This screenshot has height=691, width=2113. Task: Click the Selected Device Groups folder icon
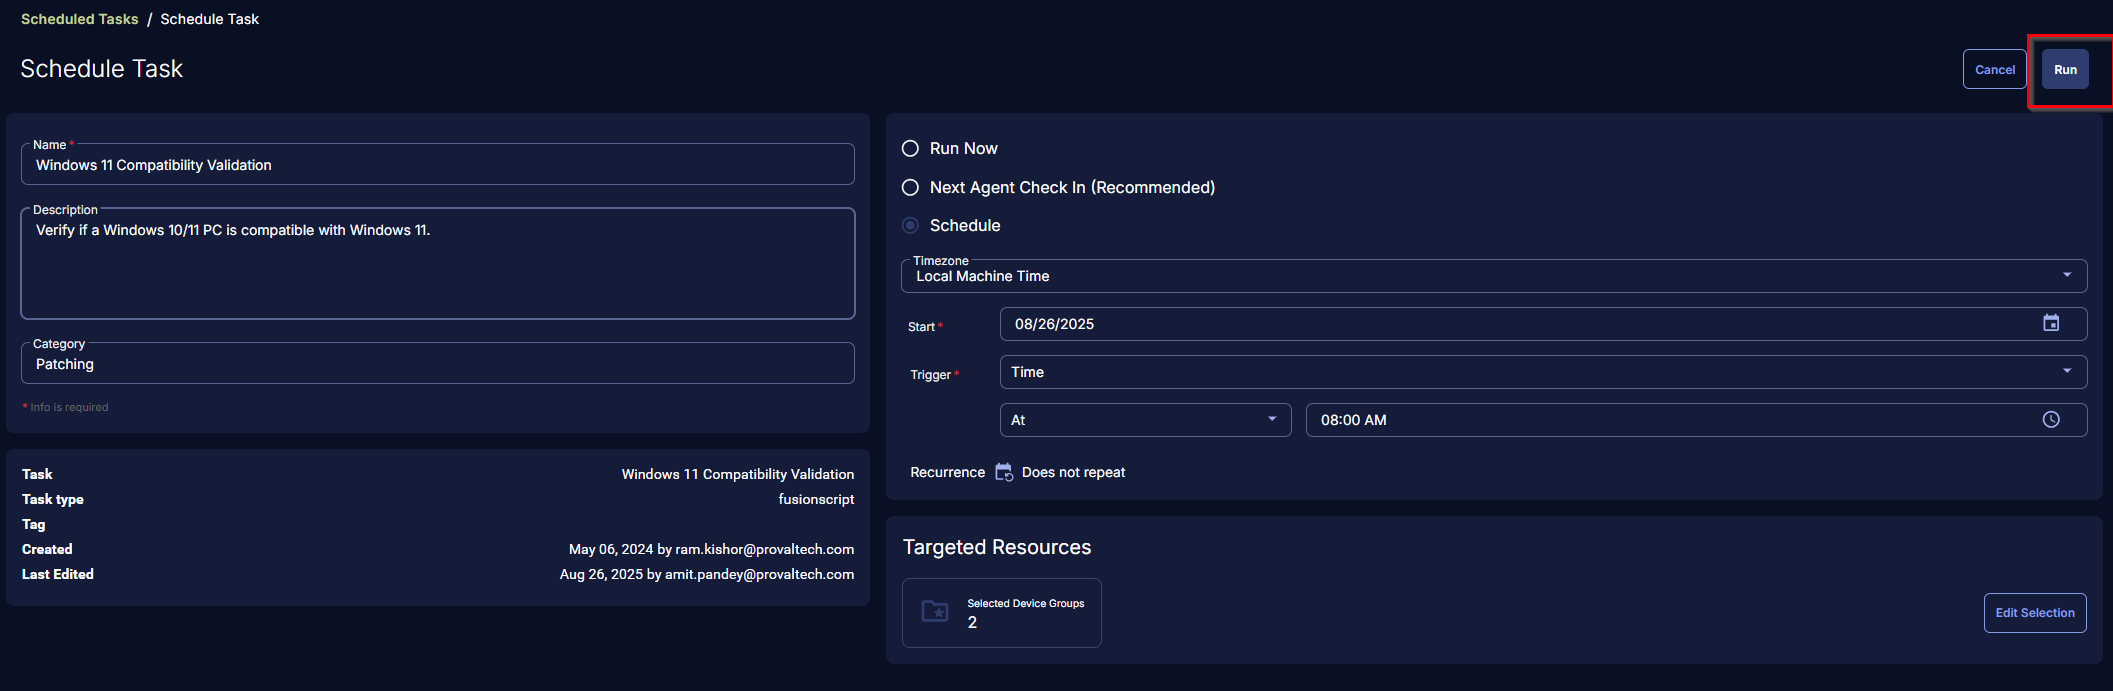(x=935, y=611)
